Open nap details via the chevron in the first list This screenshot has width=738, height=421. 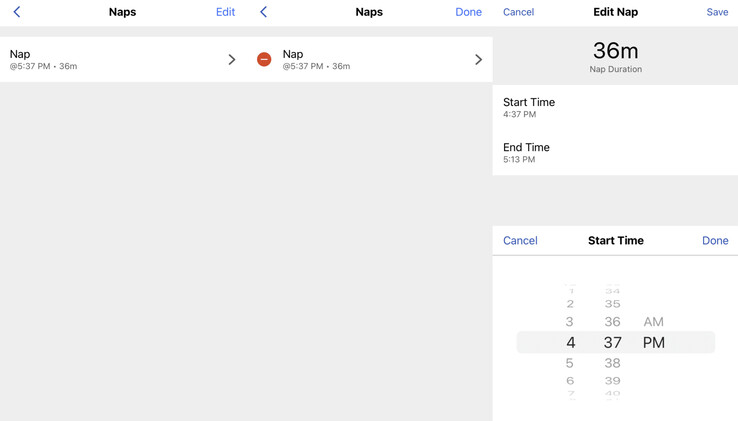(231, 59)
